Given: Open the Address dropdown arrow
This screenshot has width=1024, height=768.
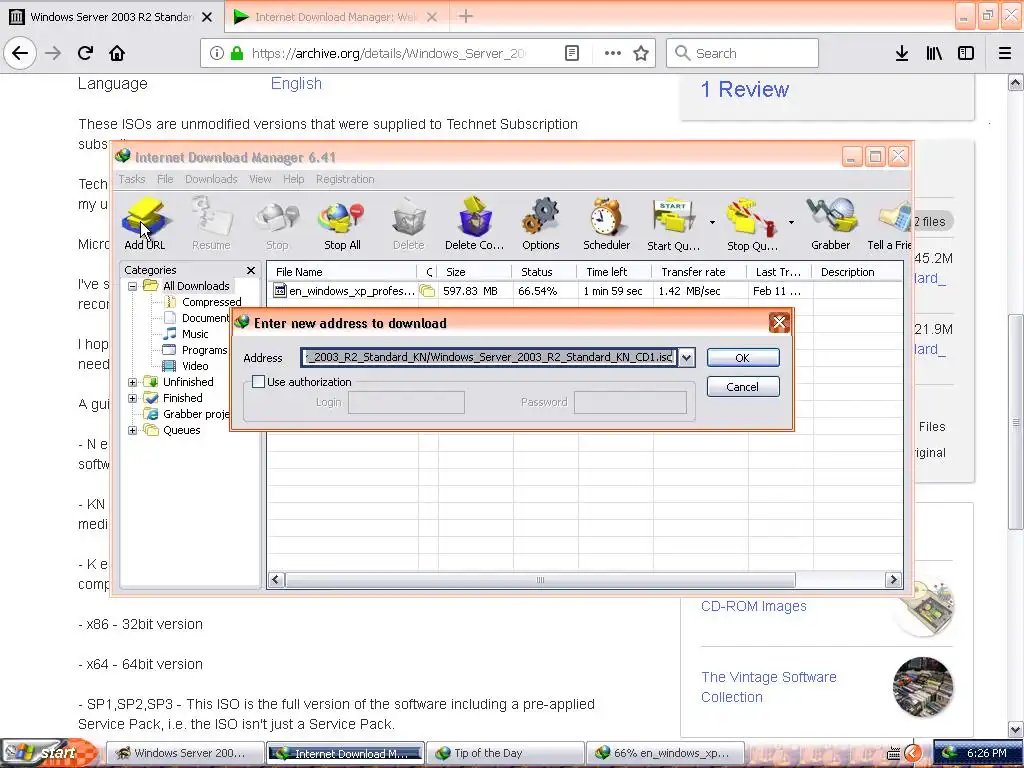Looking at the screenshot, I should 686,357.
